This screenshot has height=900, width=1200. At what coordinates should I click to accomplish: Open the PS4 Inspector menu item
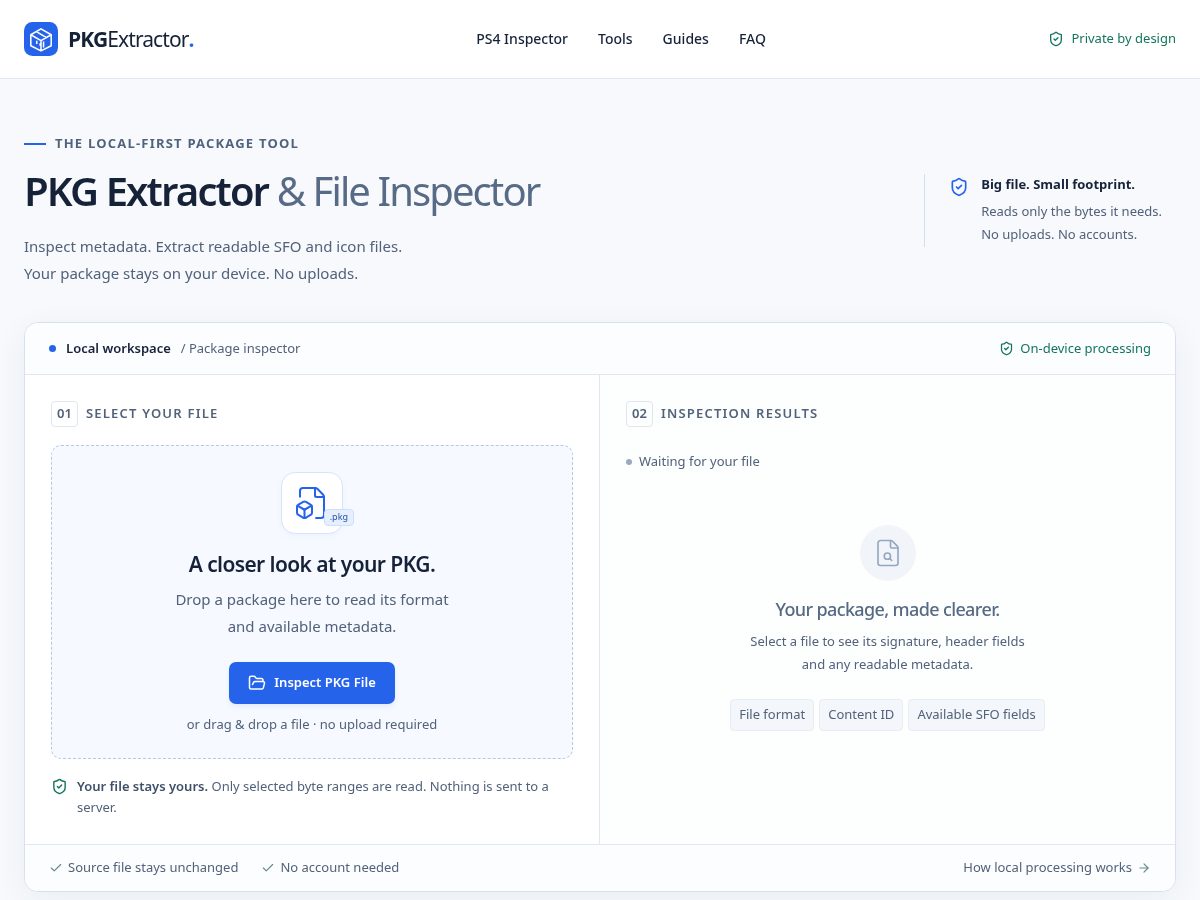[x=522, y=39]
